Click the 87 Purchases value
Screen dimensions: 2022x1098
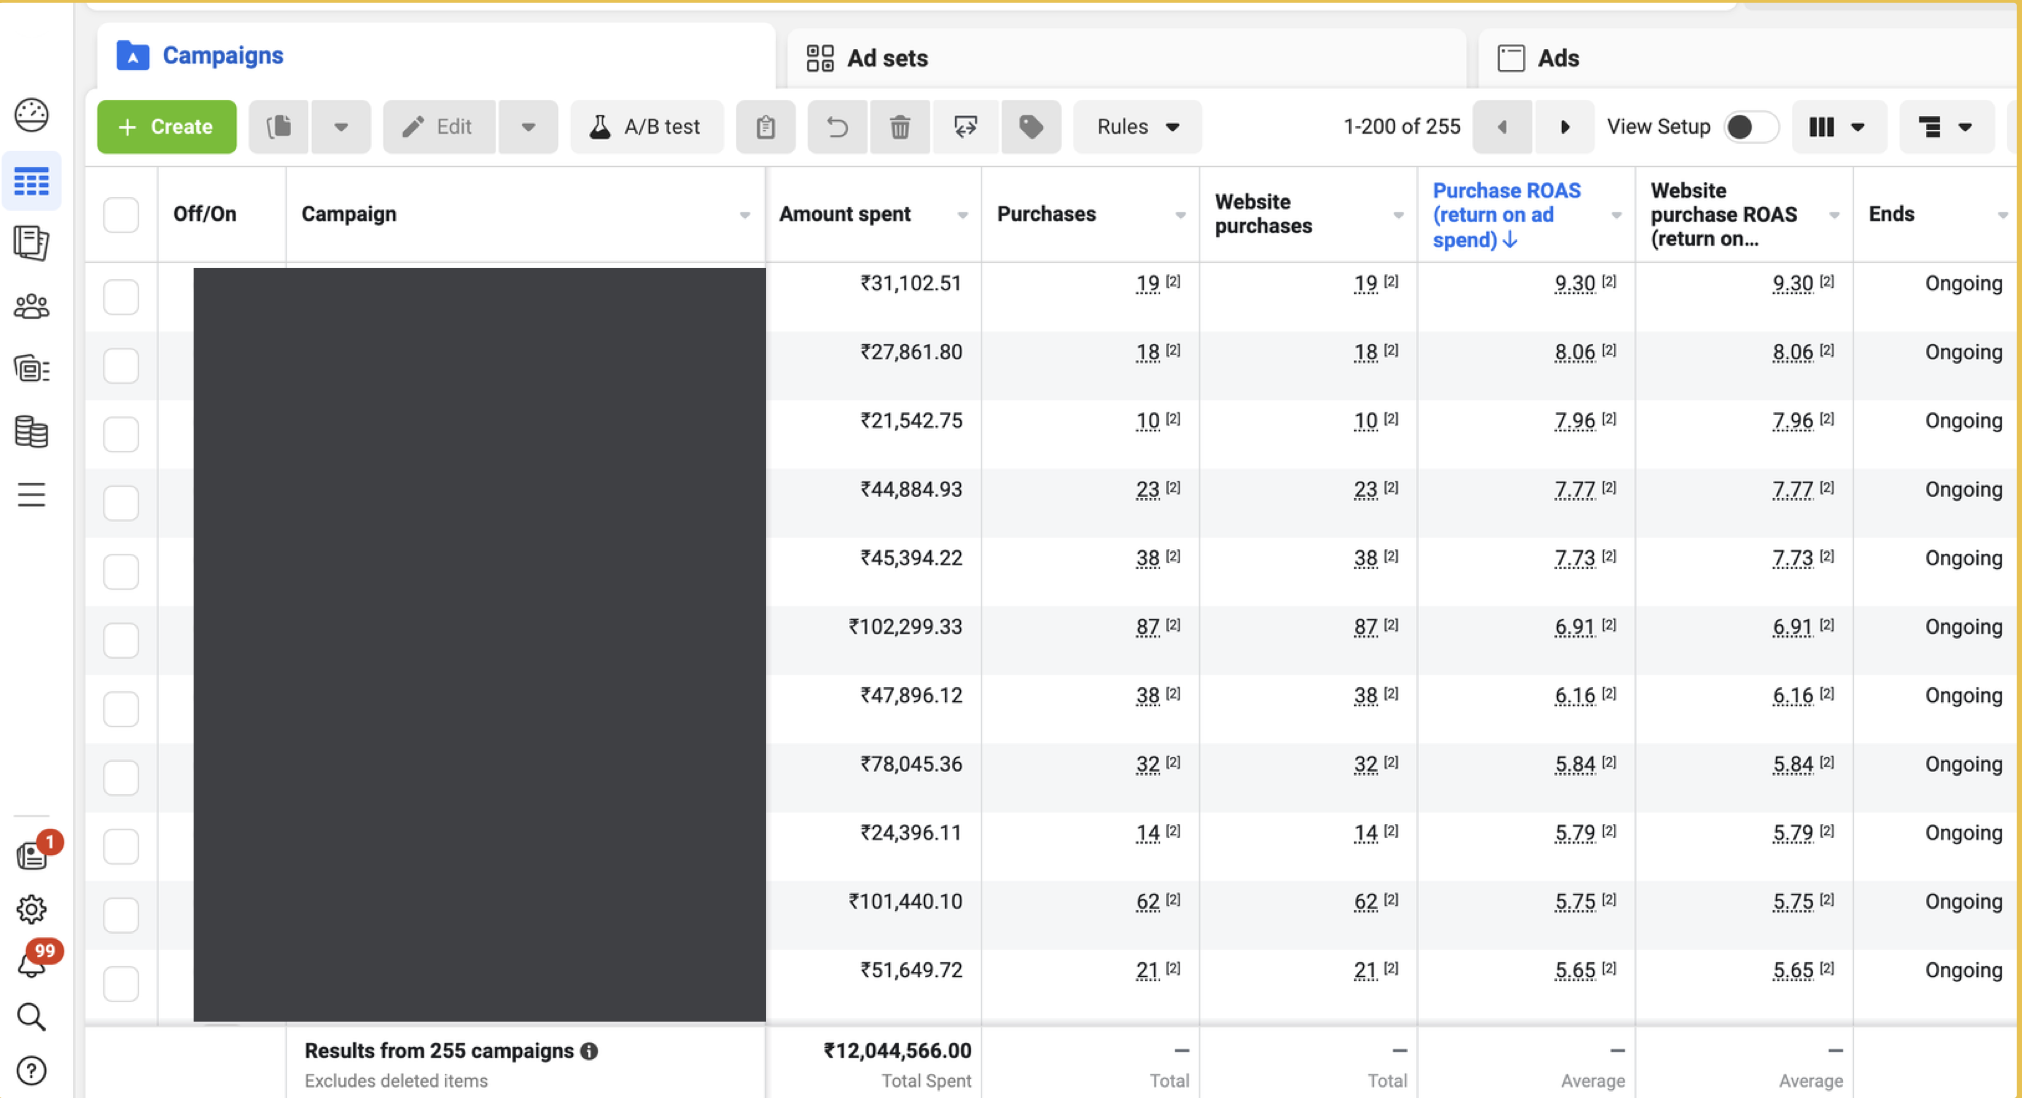pyautogui.click(x=1148, y=627)
